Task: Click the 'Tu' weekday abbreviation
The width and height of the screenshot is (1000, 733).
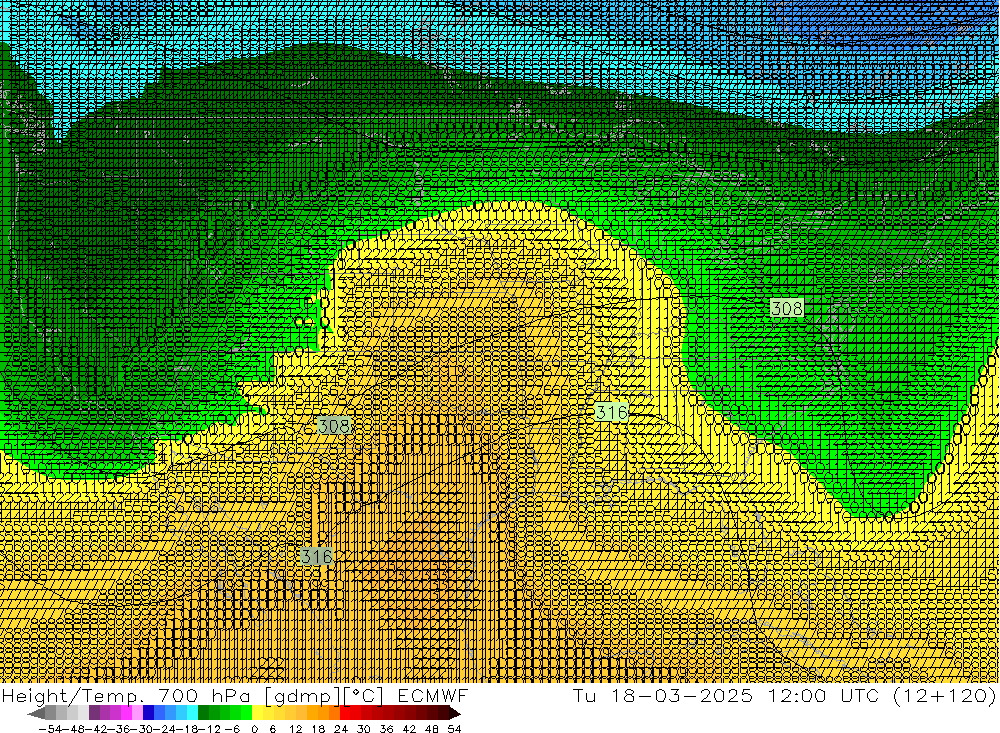Action: [585, 696]
